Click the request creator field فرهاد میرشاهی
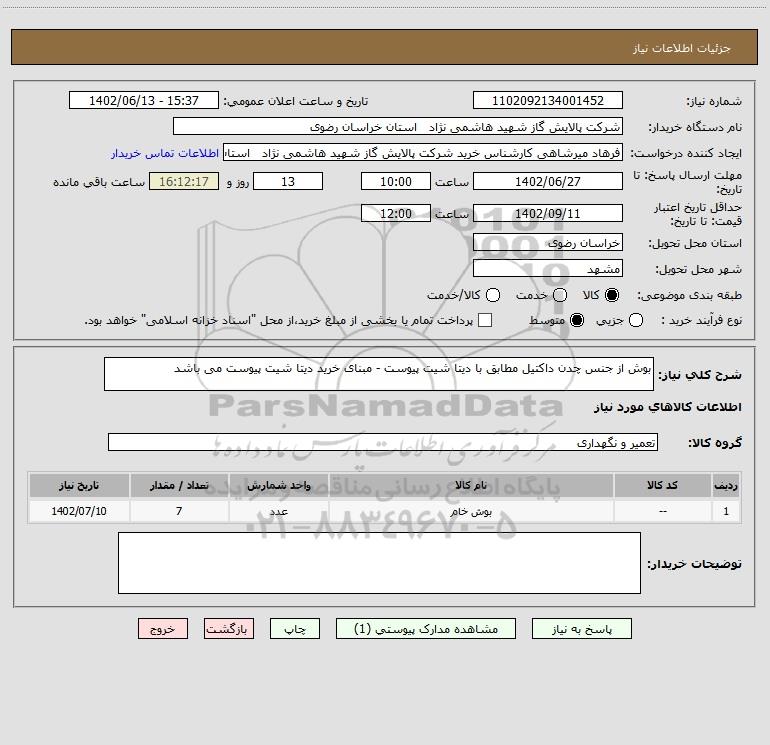The height and width of the screenshot is (745, 770). [x=423, y=153]
